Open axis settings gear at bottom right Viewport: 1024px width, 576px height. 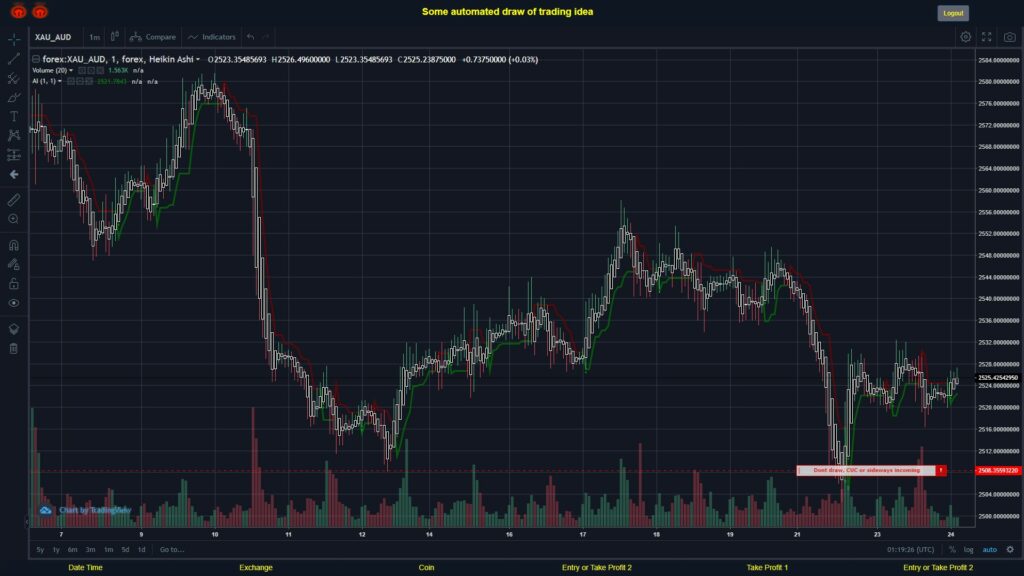[x=1010, y=549]
